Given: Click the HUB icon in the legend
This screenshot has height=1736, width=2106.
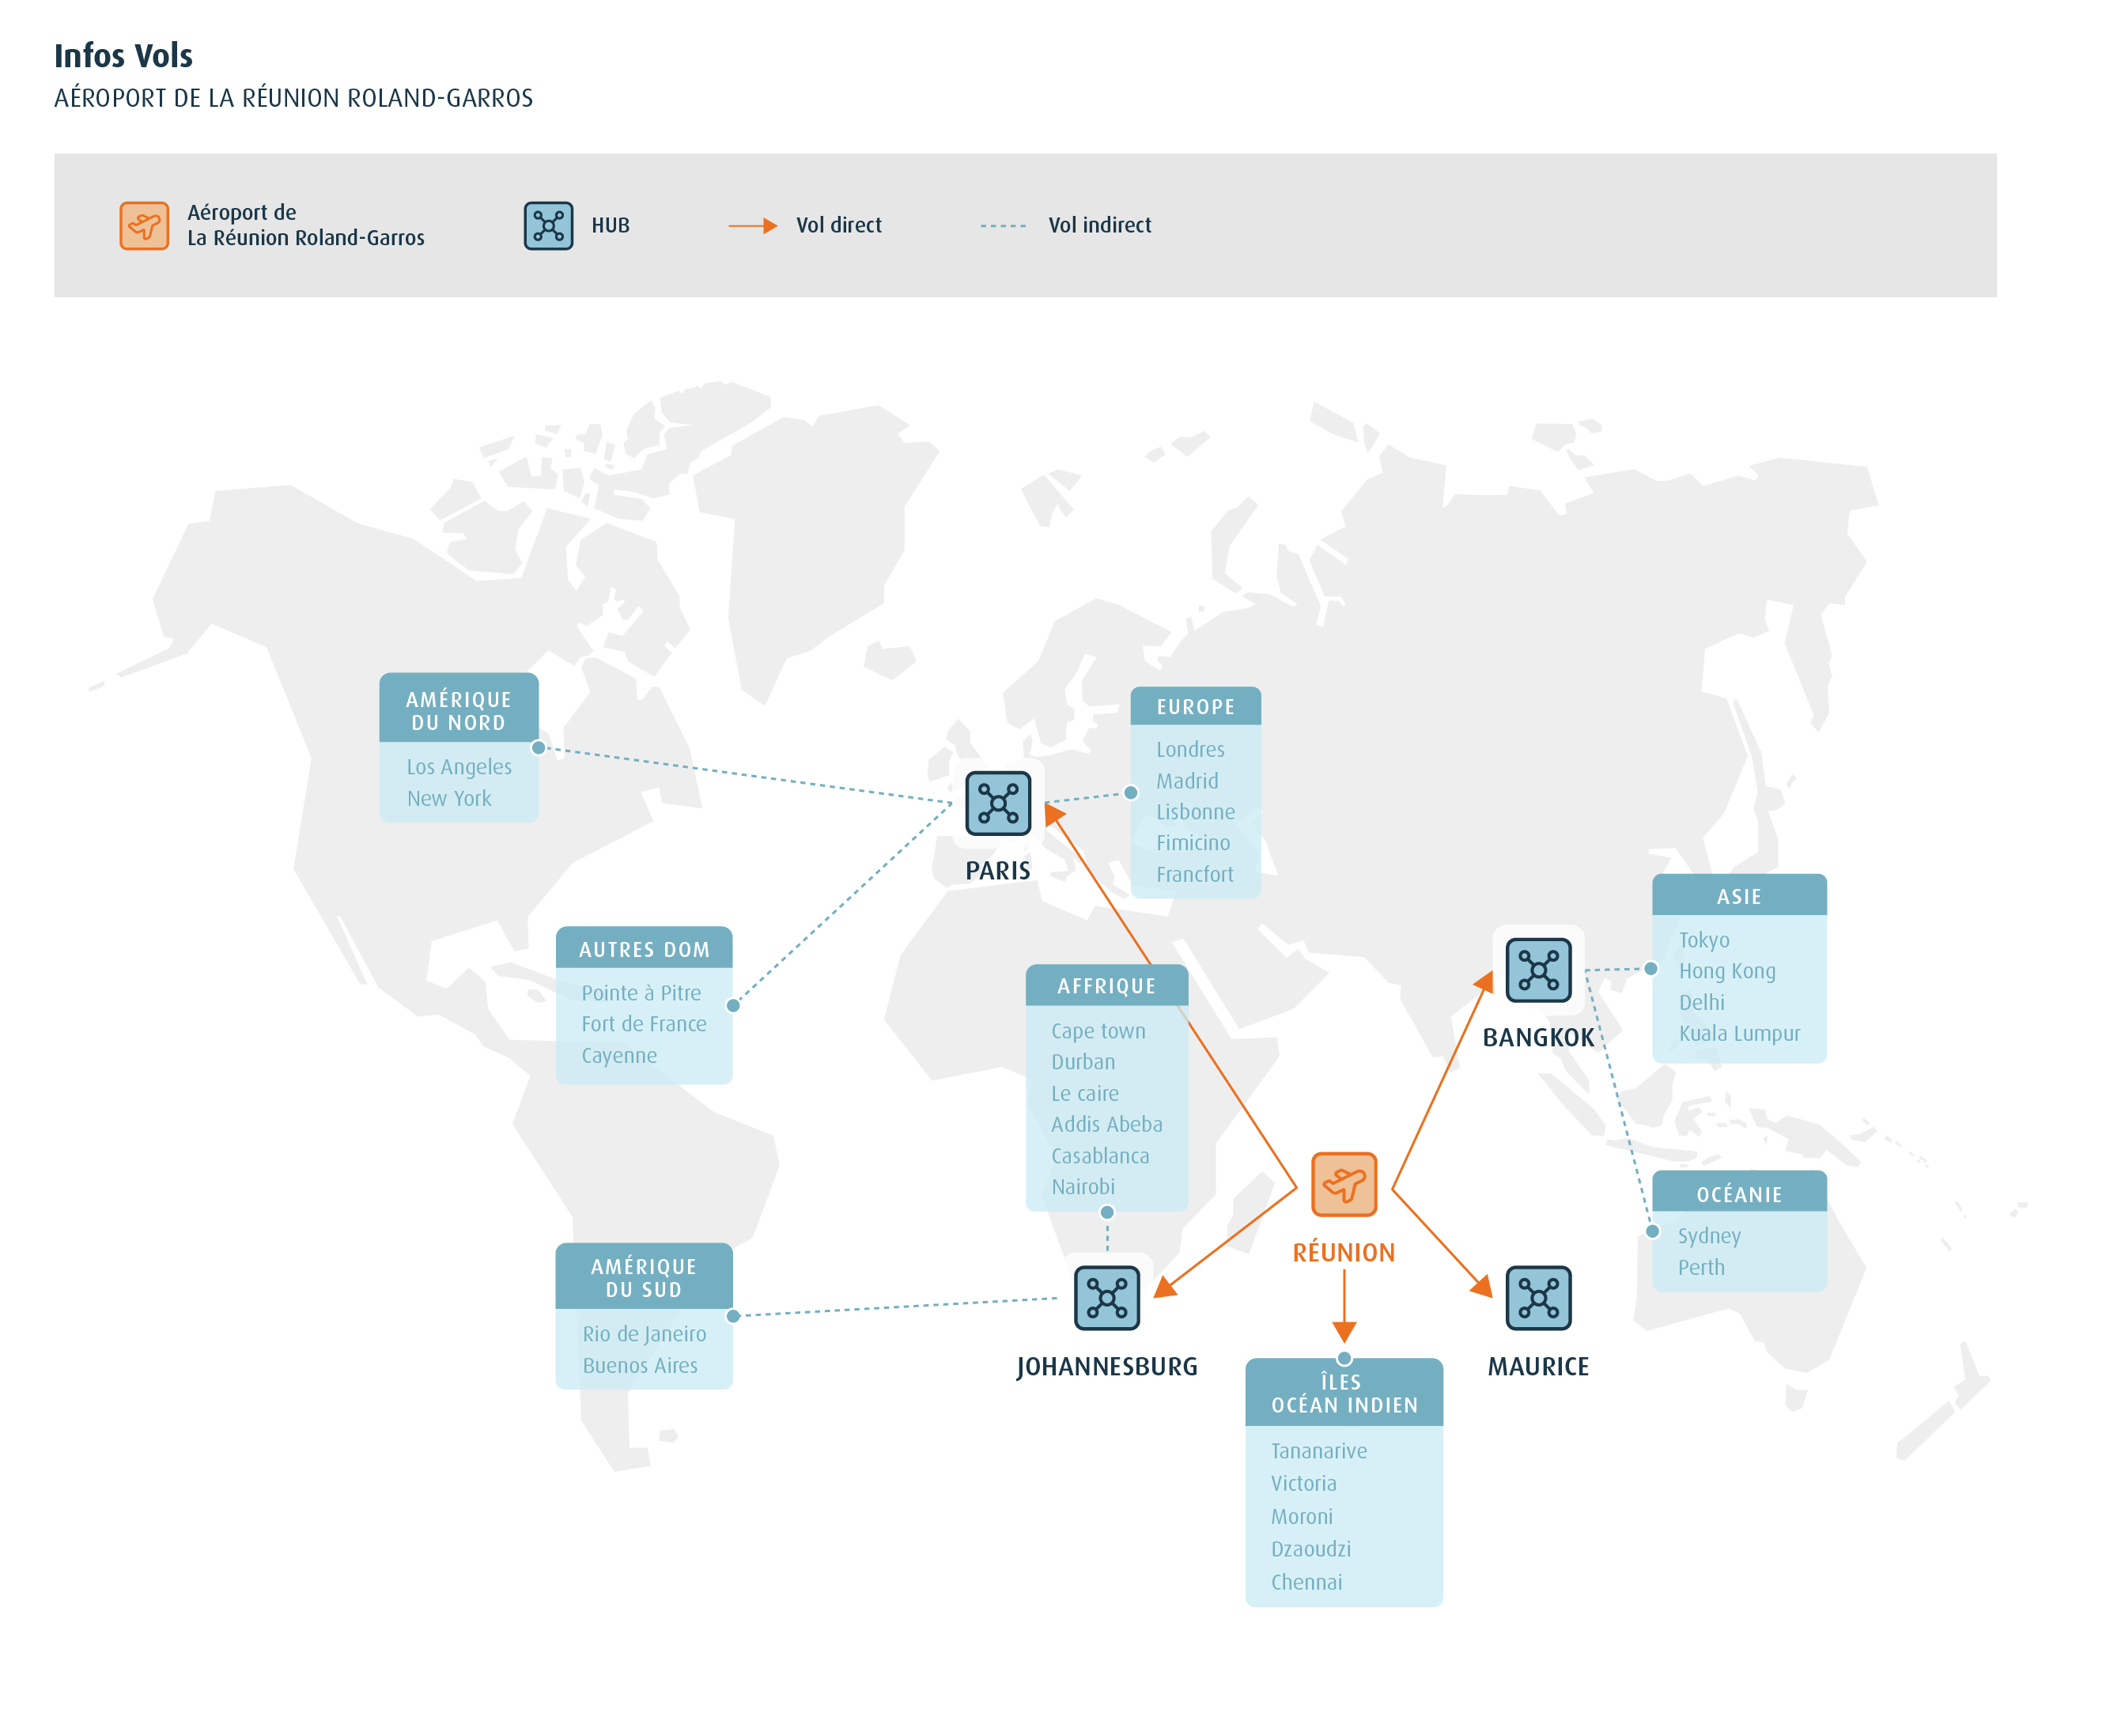Looking at the screenshot, I should [548, 226].
